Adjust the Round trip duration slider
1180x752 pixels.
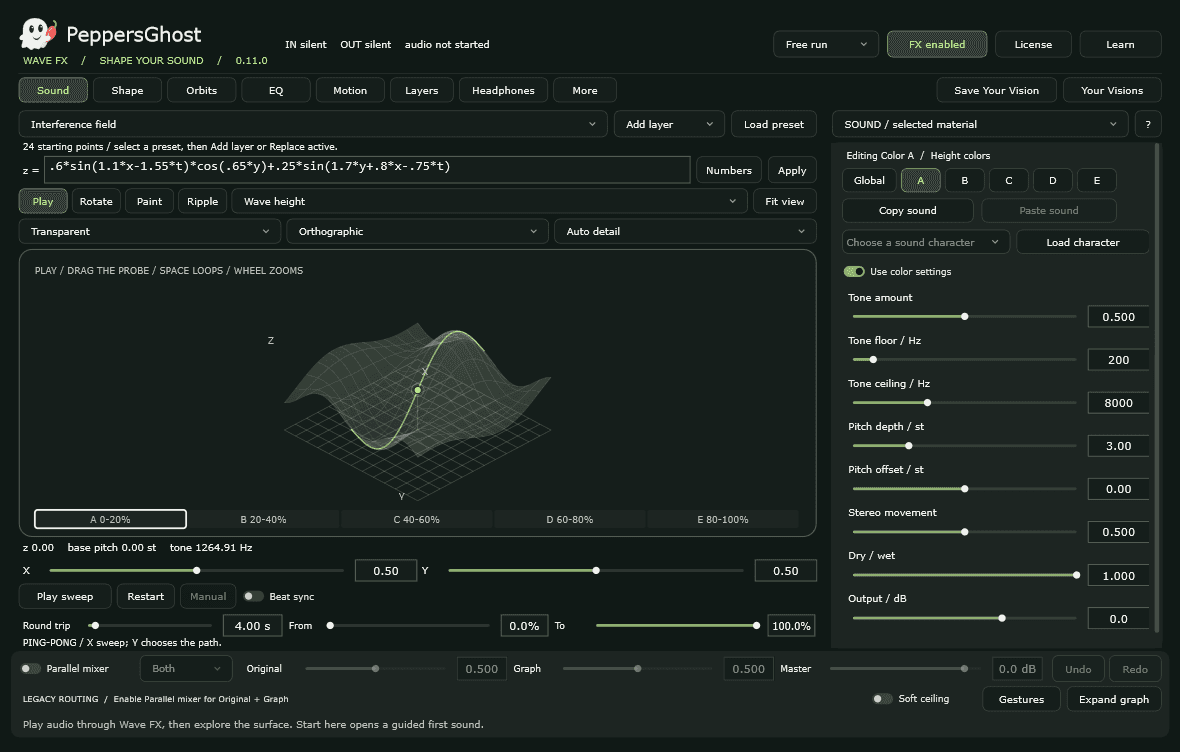pyautogui.click(x=151, y=626)
